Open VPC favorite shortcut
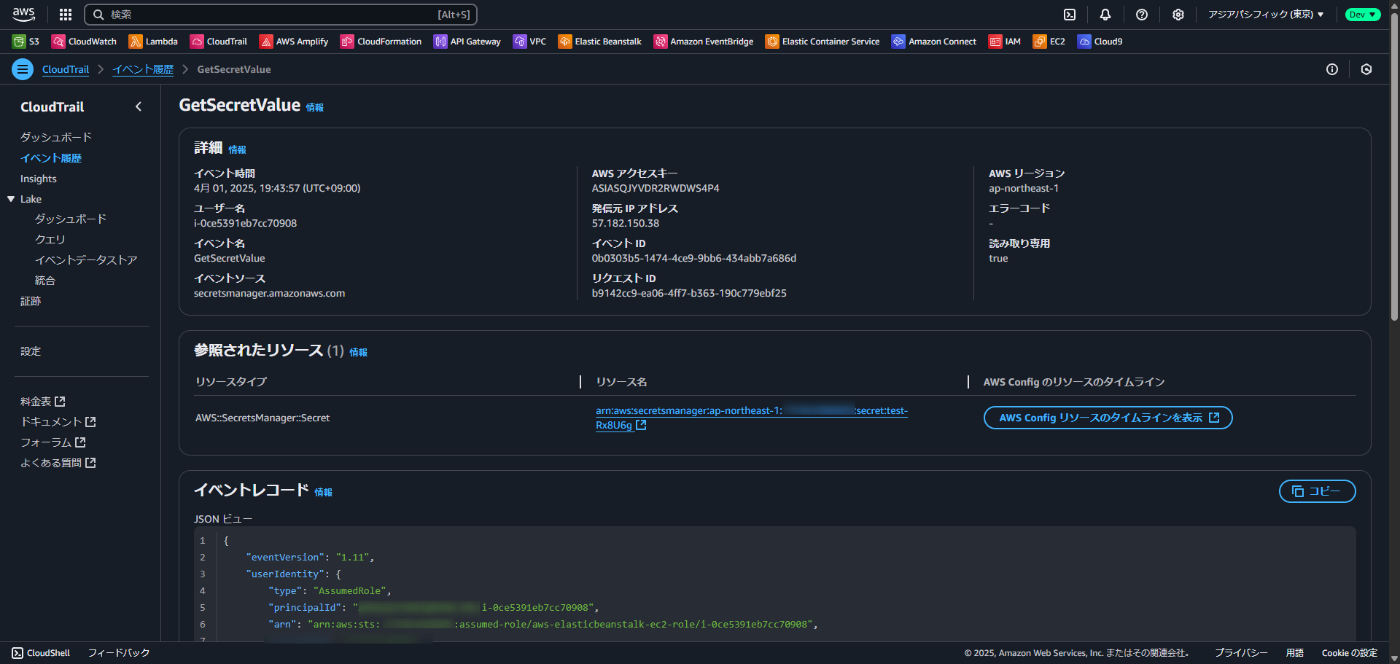The height and width of the screenshot is (664, 1400). [x=530, y=41]
